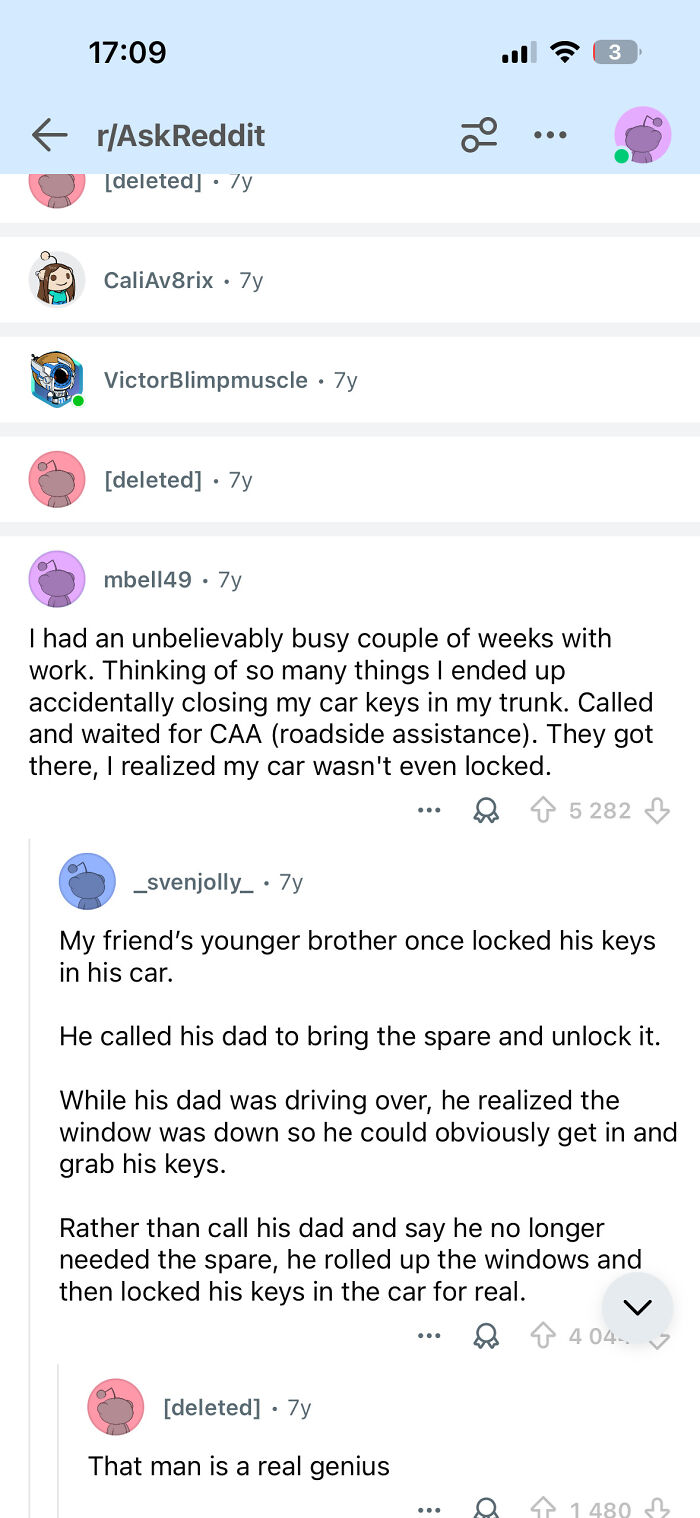Viewport: 700px width, 1518px height.
Task: Open the three-dot overflow menu in header
Action: [x=550, y=135]
